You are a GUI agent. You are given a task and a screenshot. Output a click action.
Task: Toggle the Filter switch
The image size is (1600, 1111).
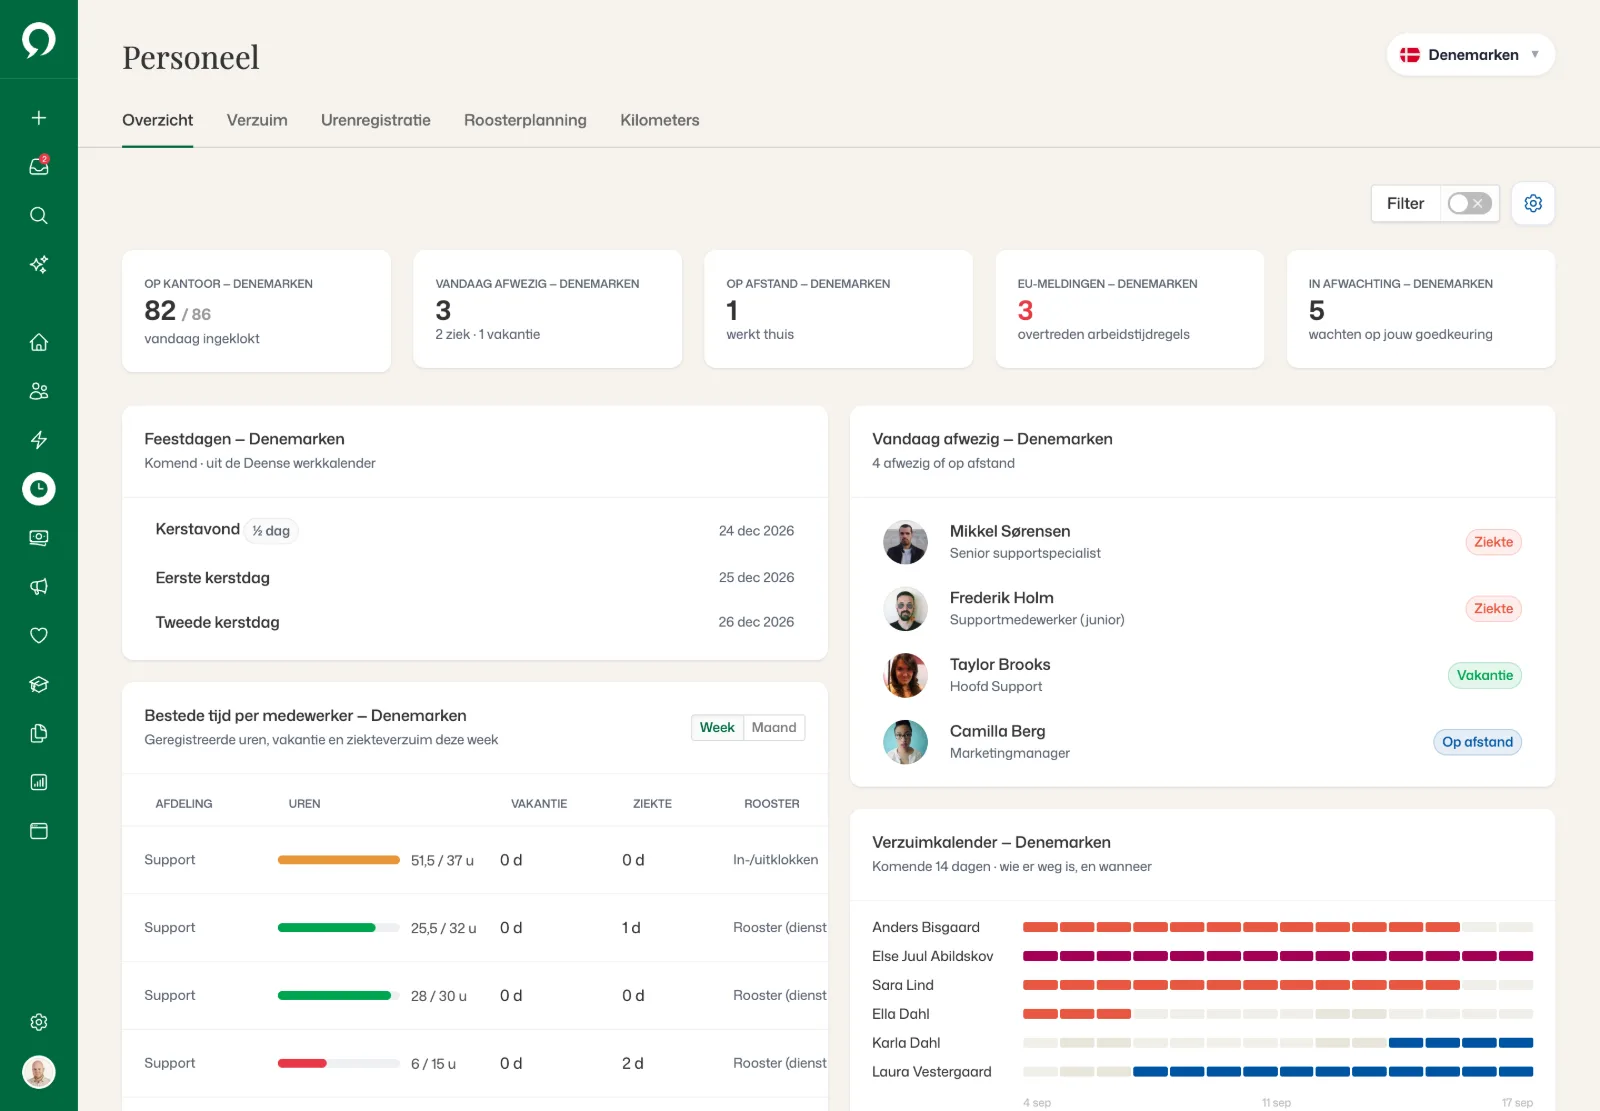1470,203
